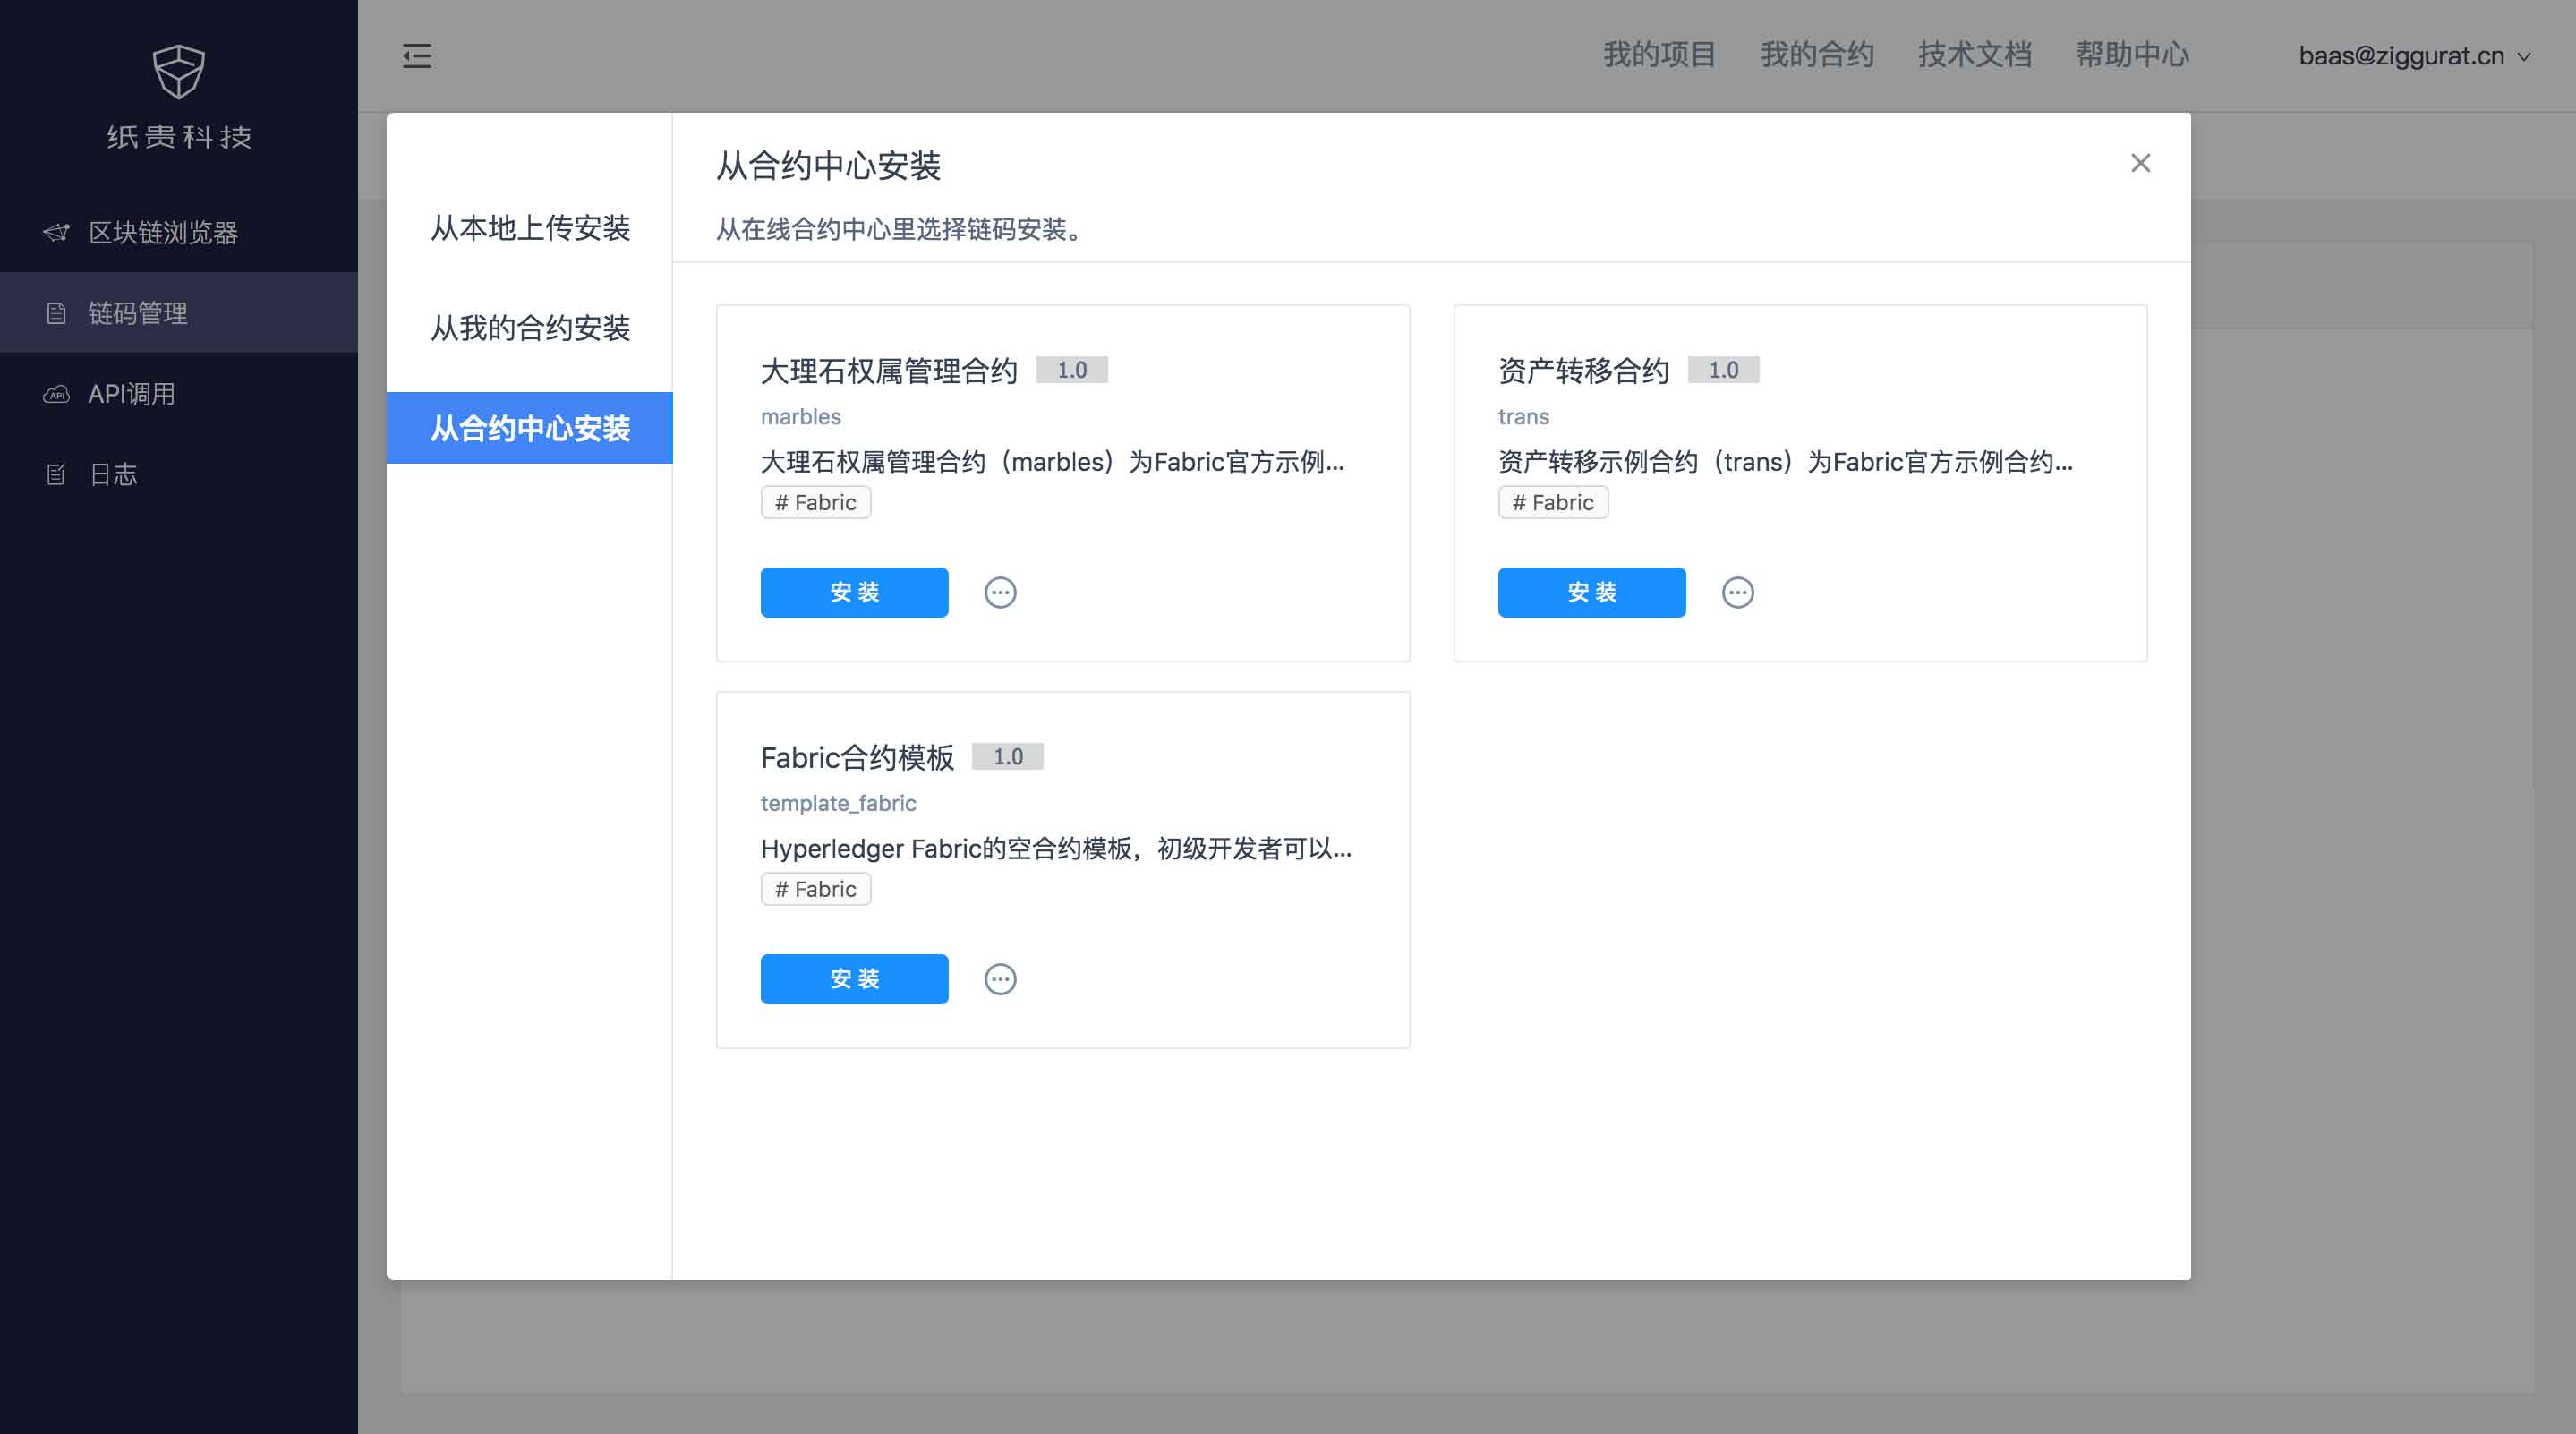The height and width of the screenshot is (1434, 2576).
Task: Install the 大理石权属管理合约 contract
Action: point(854,592)
